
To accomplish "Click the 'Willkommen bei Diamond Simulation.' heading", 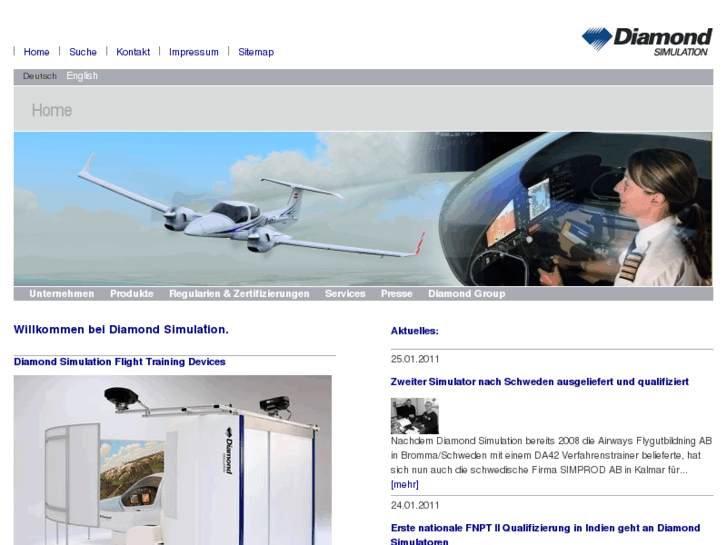I will 121,329.
